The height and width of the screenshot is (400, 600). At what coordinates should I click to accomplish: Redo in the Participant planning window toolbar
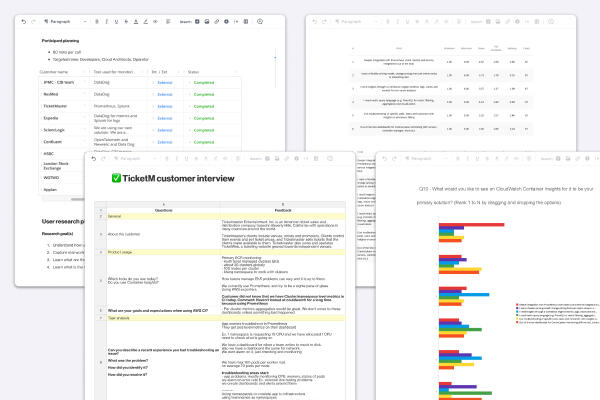[33, 22]
